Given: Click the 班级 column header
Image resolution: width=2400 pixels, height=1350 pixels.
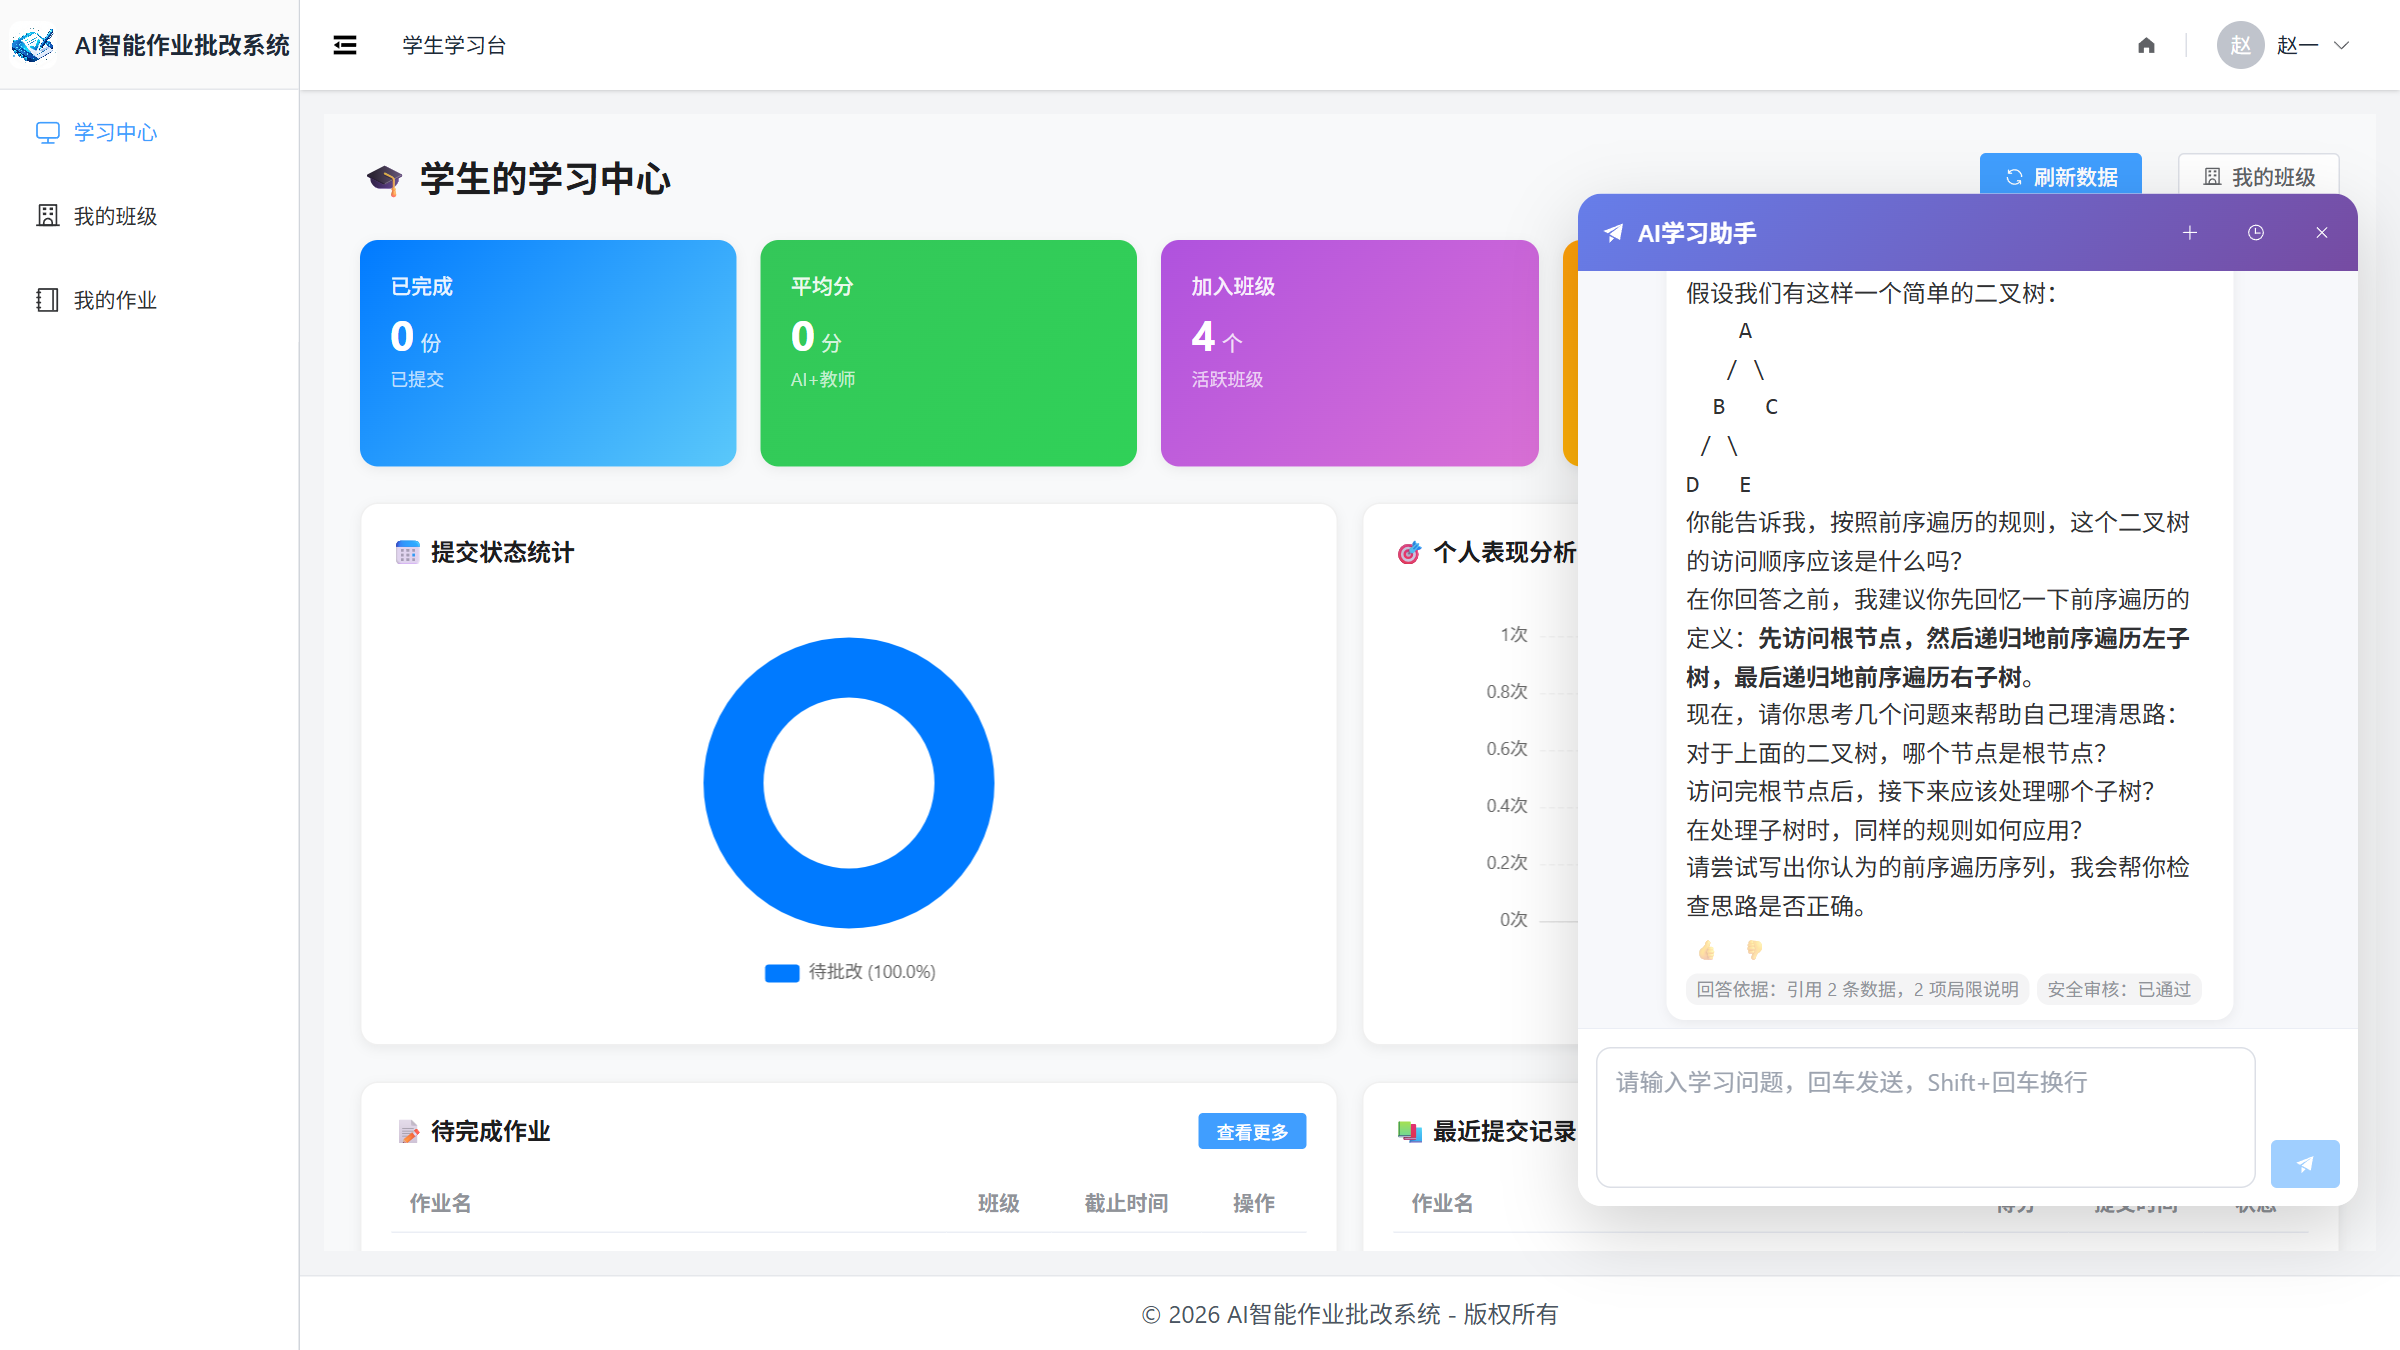Looking at the screenshot, I should (998, 1203).
